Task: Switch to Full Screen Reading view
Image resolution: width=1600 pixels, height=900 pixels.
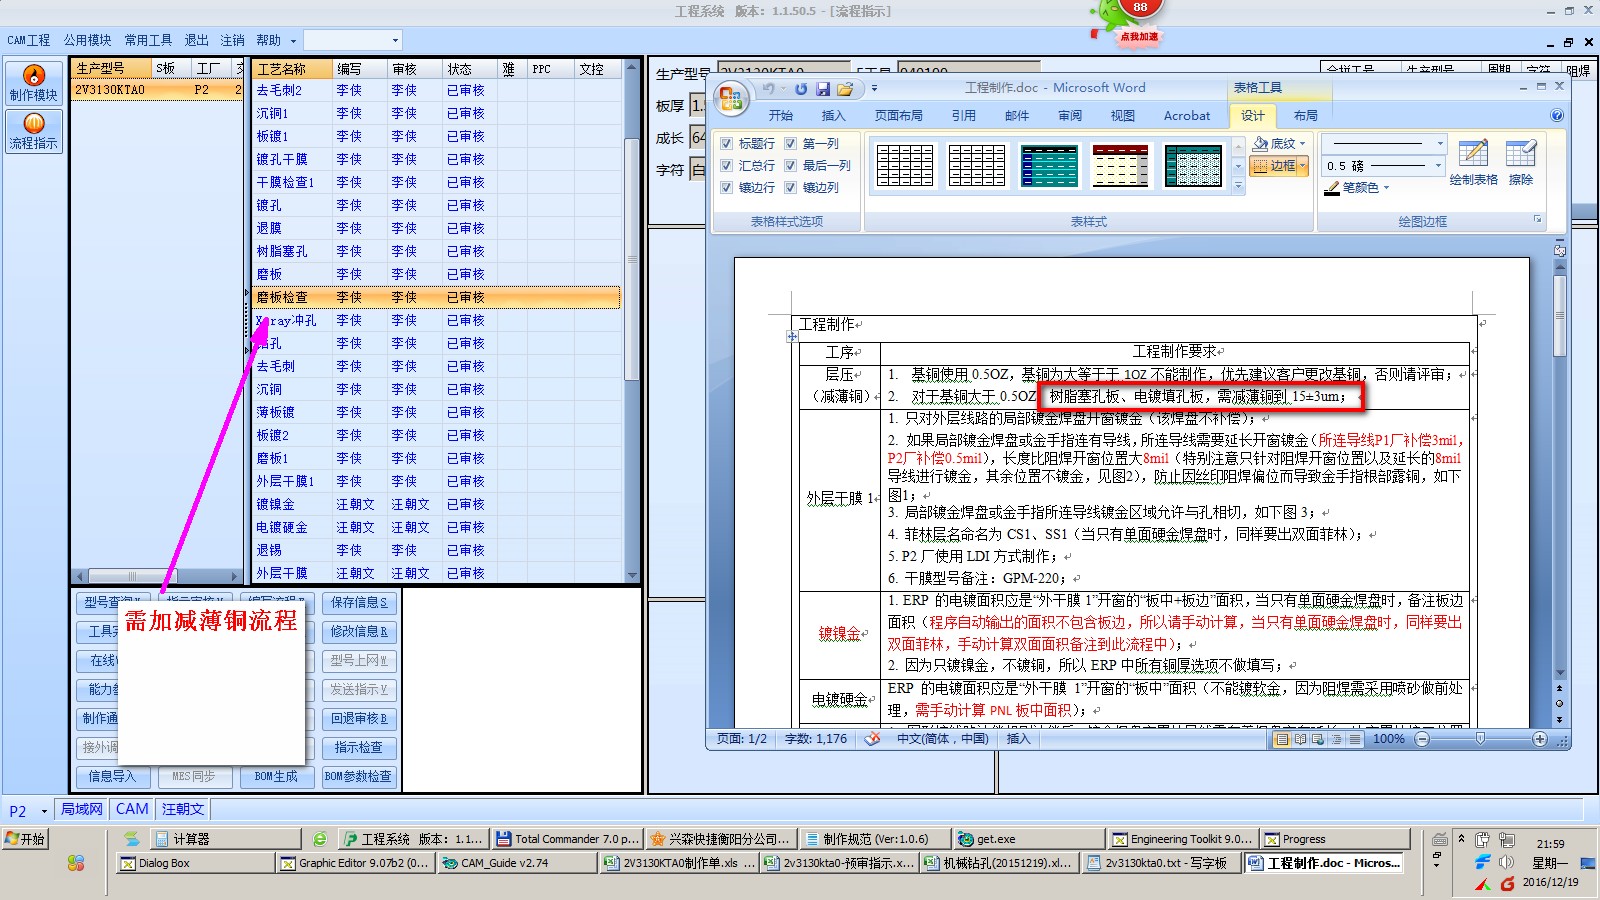Action: [x=1300, y=739]
